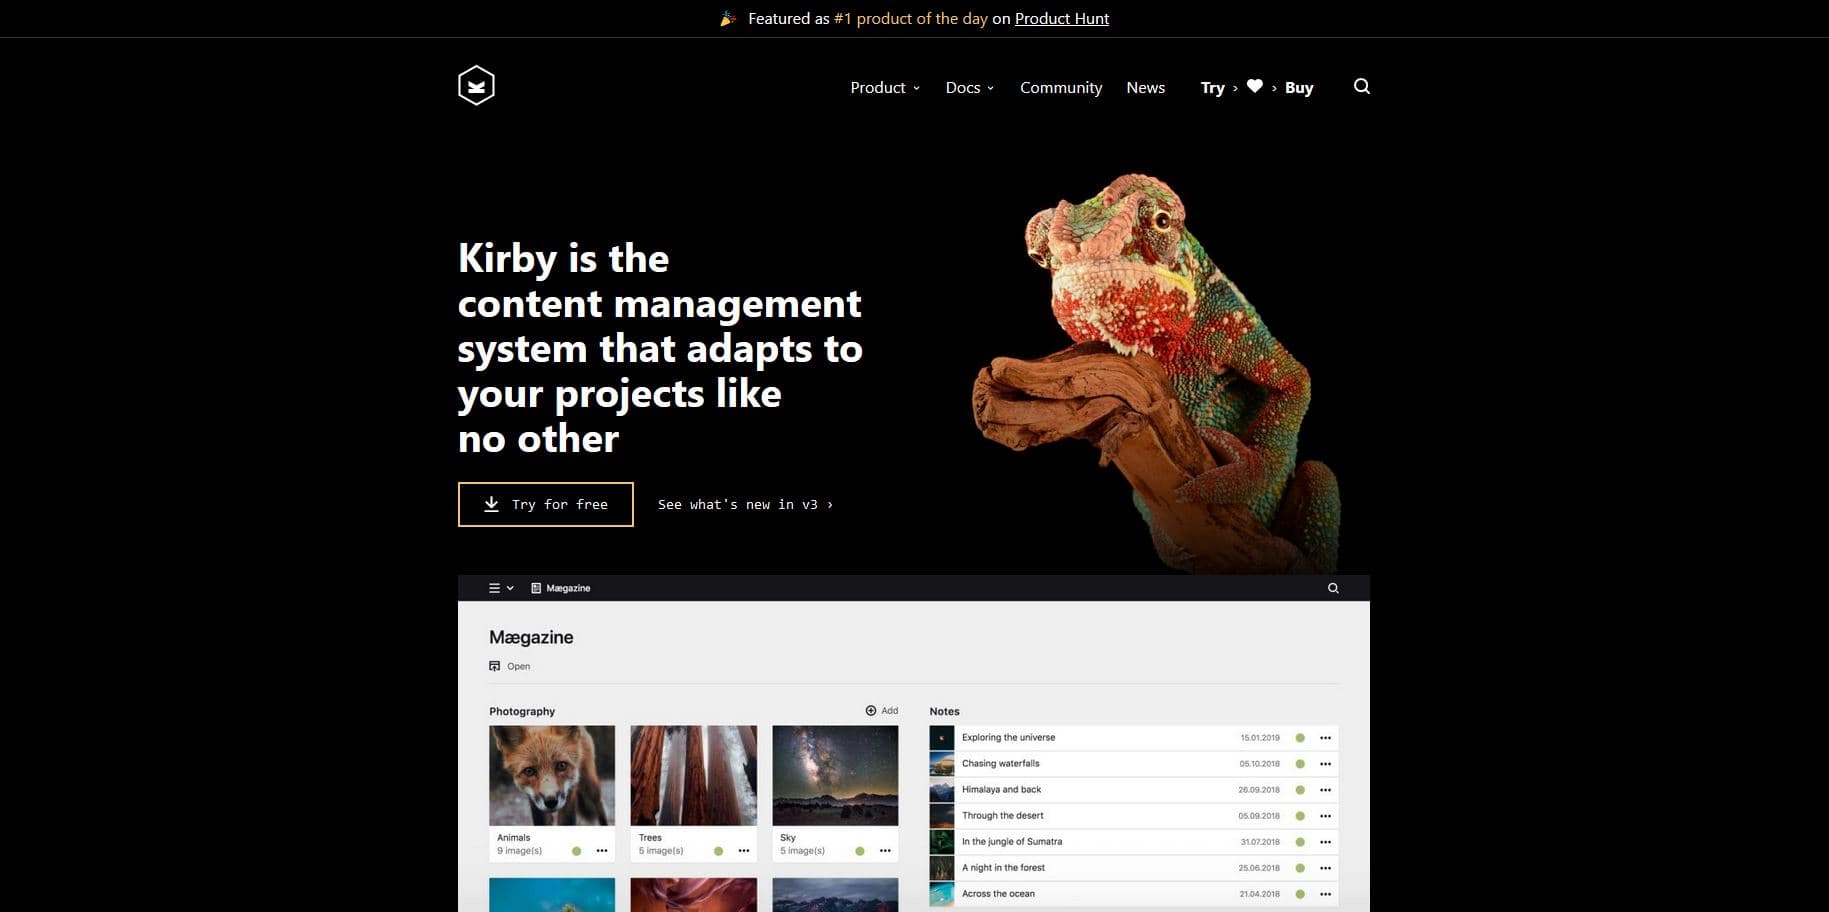
Task: Click Try in the navigation
Action: [1212, 87]
